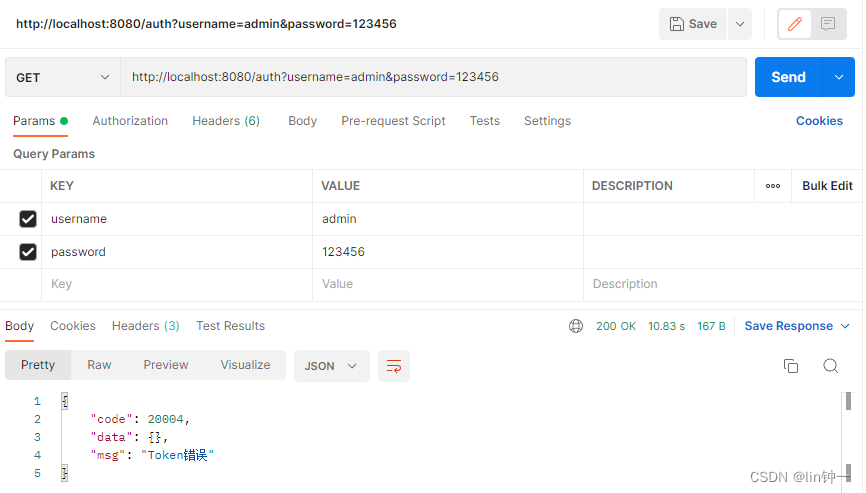This screenshot has height=493, width=866.
Task: Click the Cookies link
Action: 819,121
